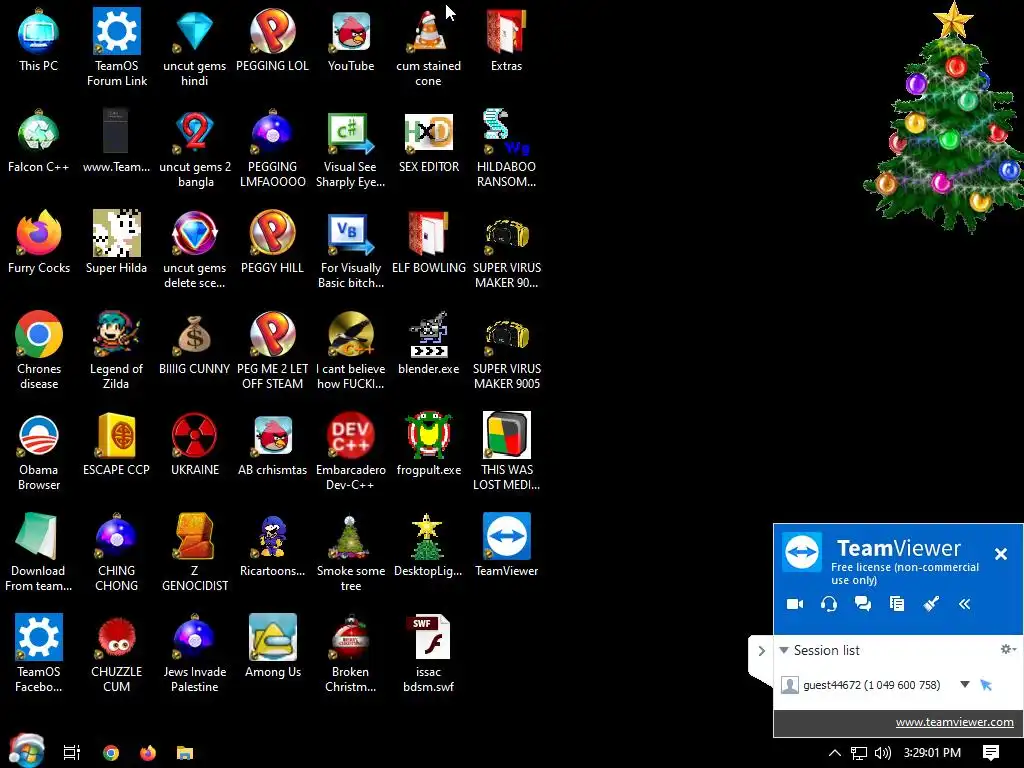Select Download From team notepad icon

pos(39,552)
